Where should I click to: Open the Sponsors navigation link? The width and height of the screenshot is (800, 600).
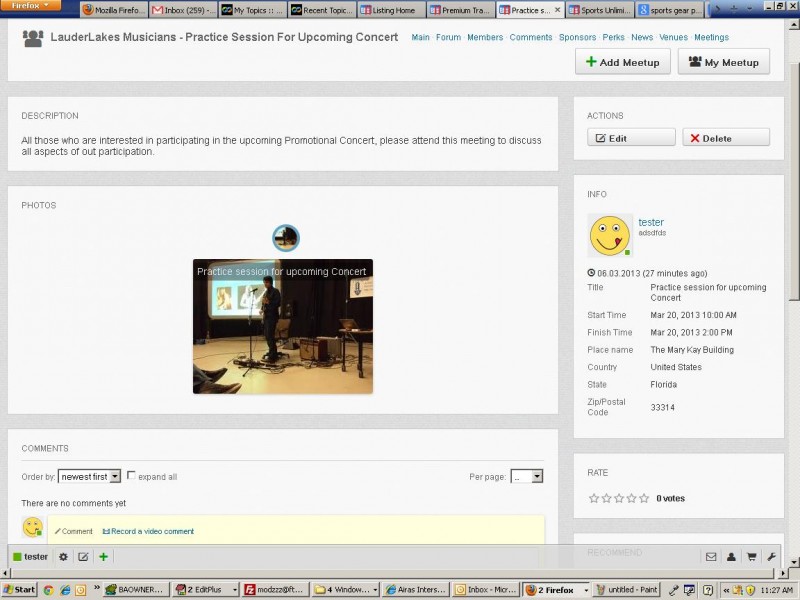click(578, 37)
